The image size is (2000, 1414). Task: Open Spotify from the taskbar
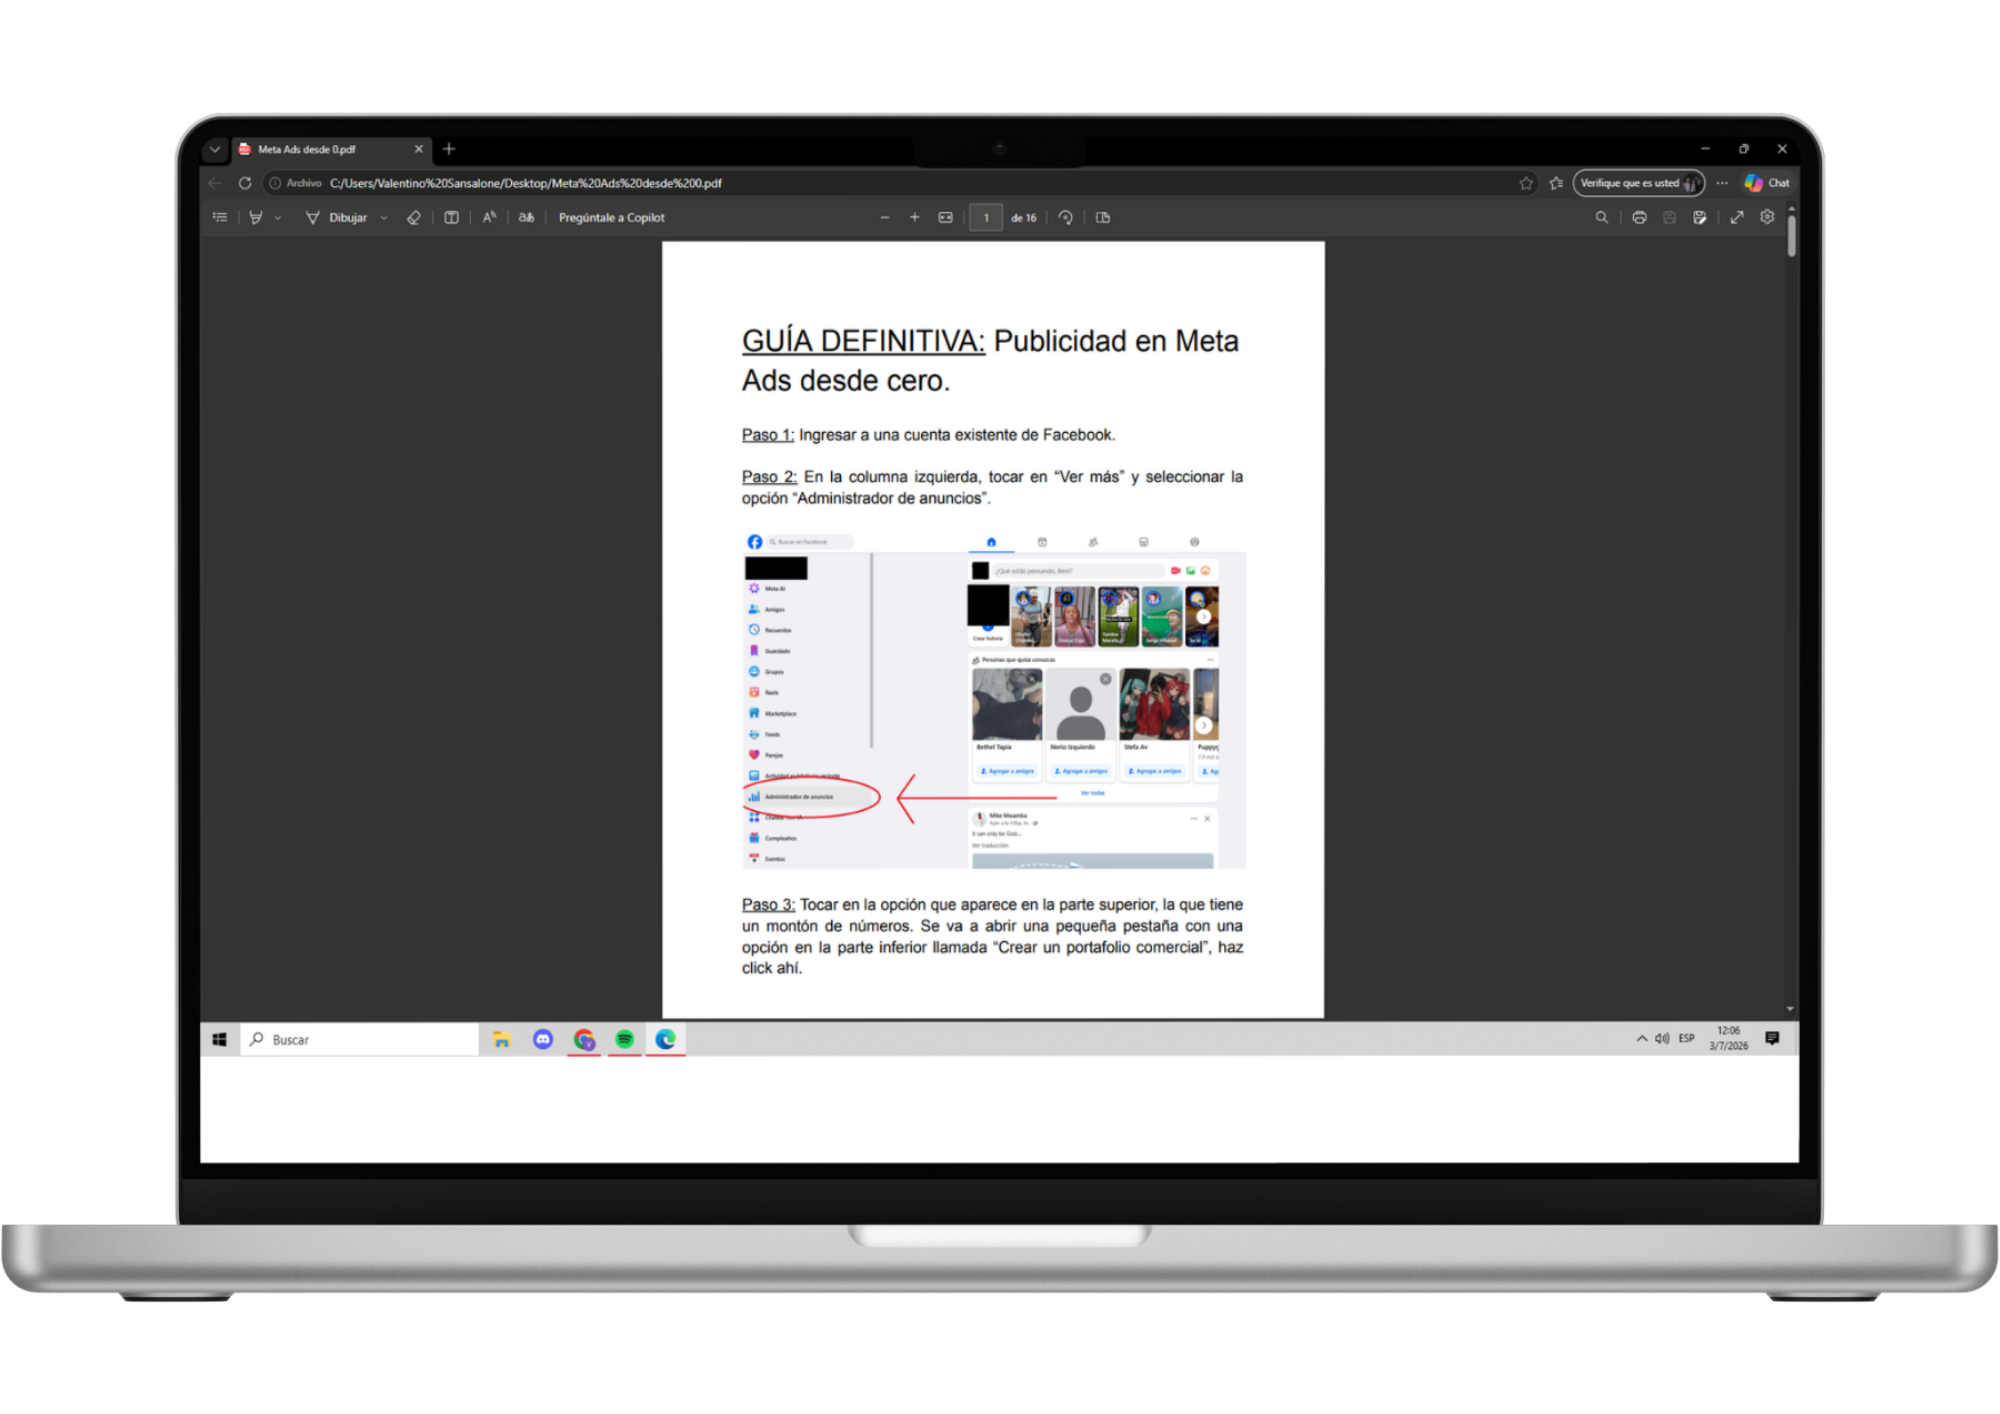625,1040
